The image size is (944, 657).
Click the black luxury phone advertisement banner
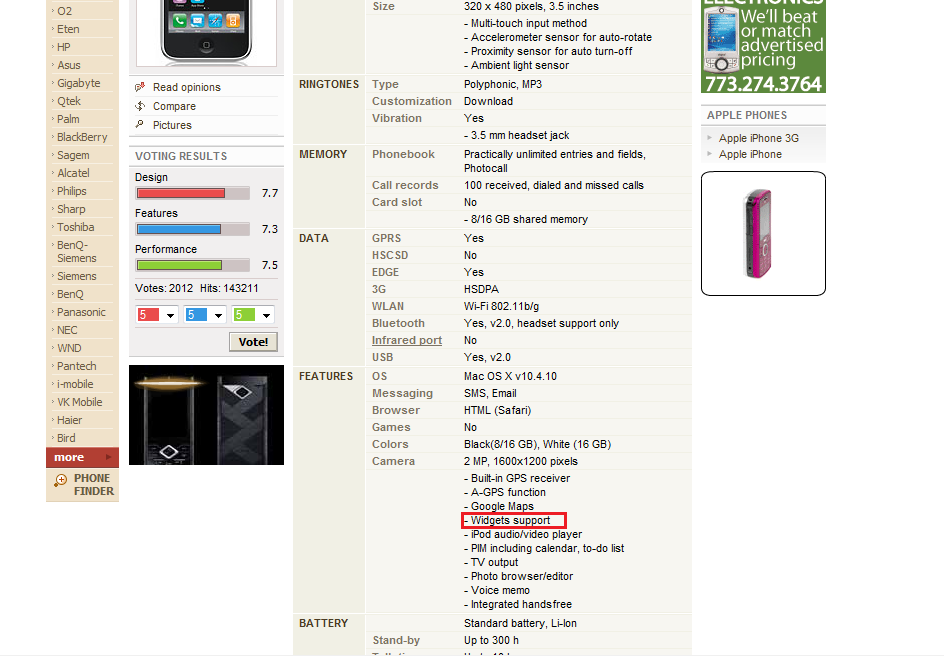(x=206, y=415)
